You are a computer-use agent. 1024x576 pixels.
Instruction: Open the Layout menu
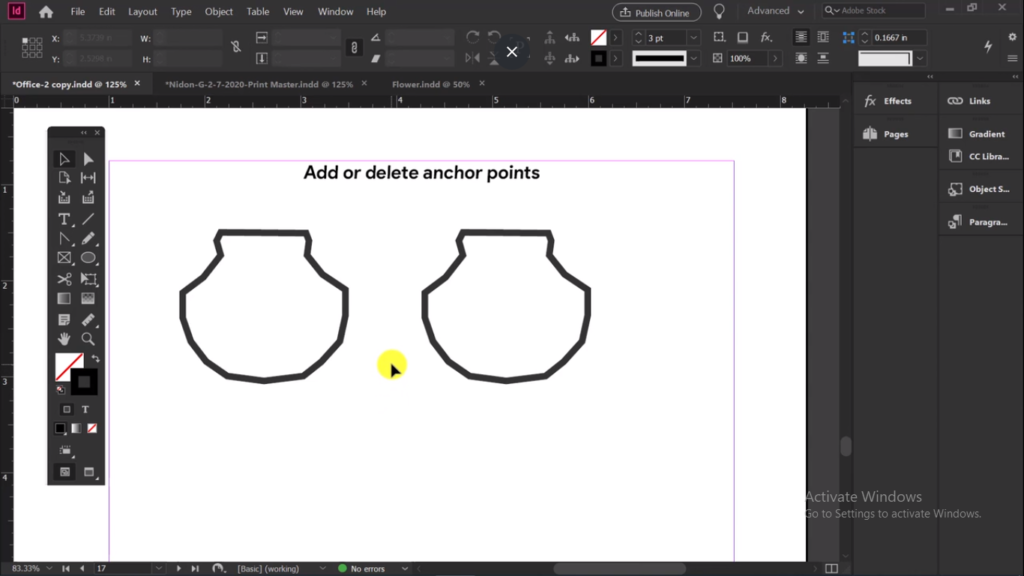coord(142,12)
